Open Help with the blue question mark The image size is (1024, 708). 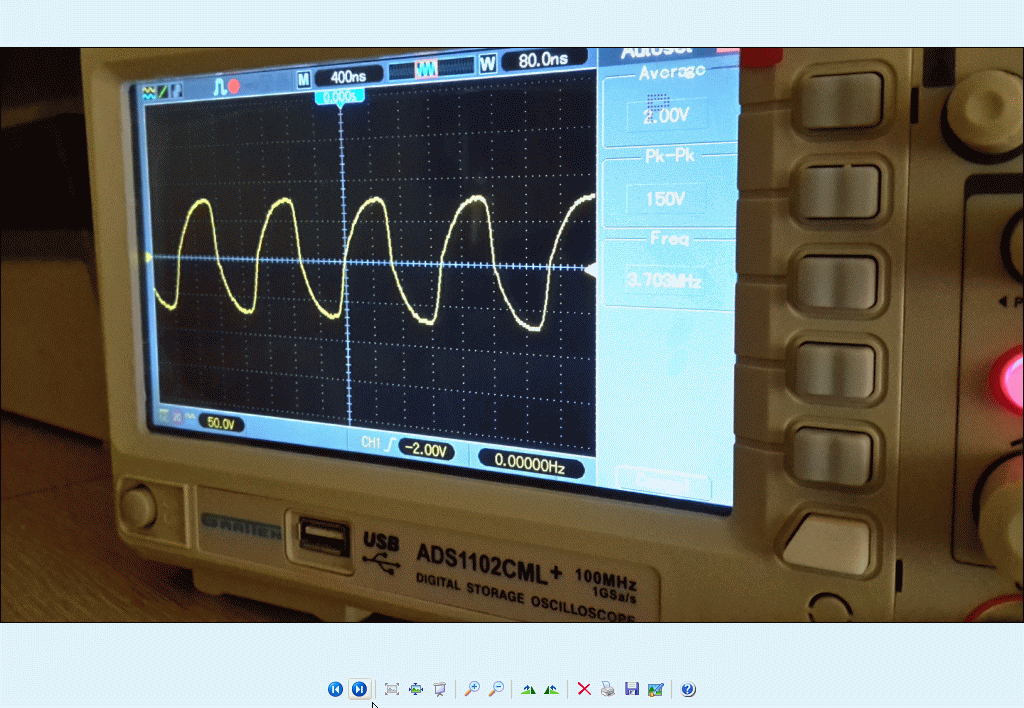(x=688, y=689)
